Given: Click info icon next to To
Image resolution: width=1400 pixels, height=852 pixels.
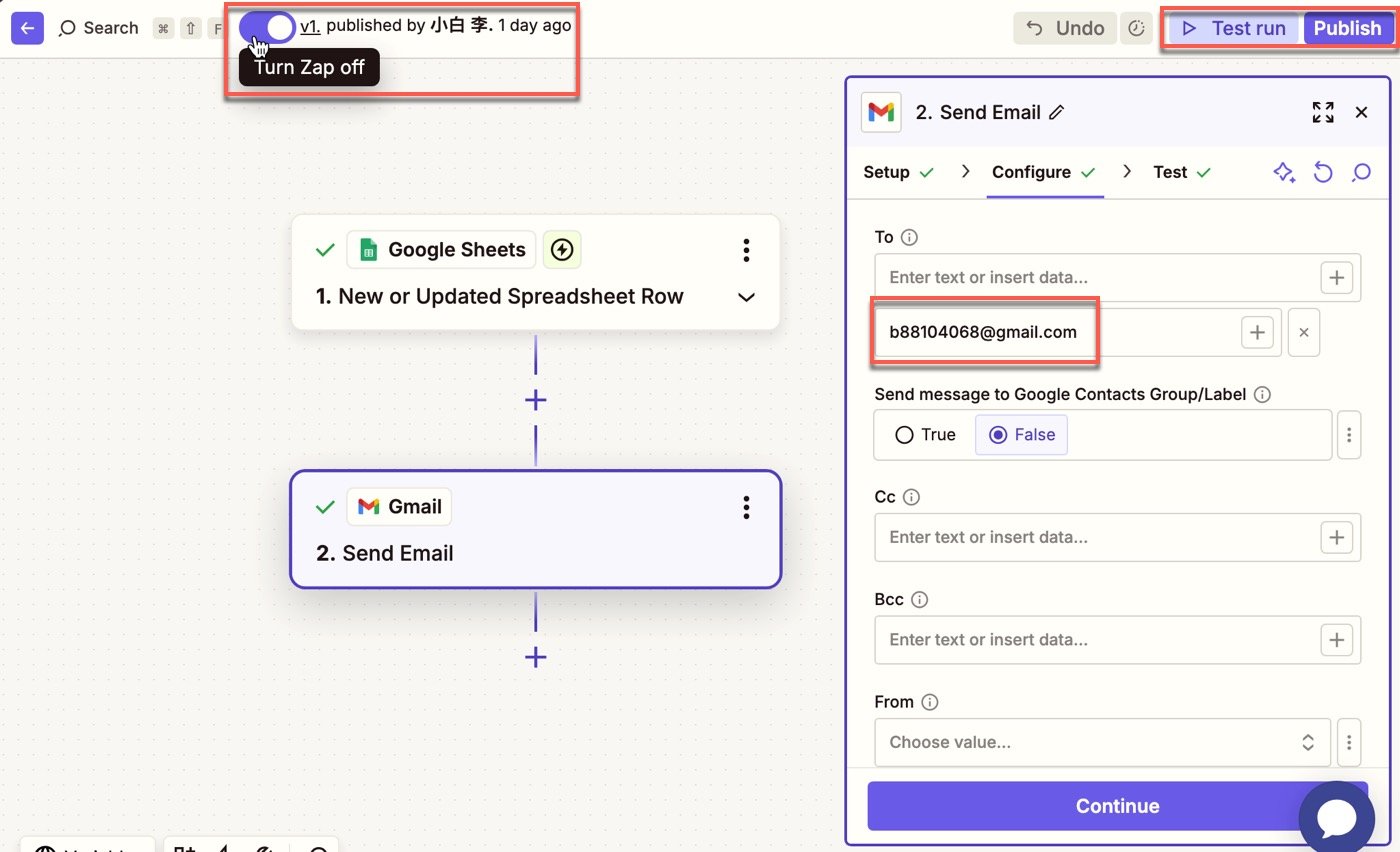Looking at the screenshot, I should (909, 238).
